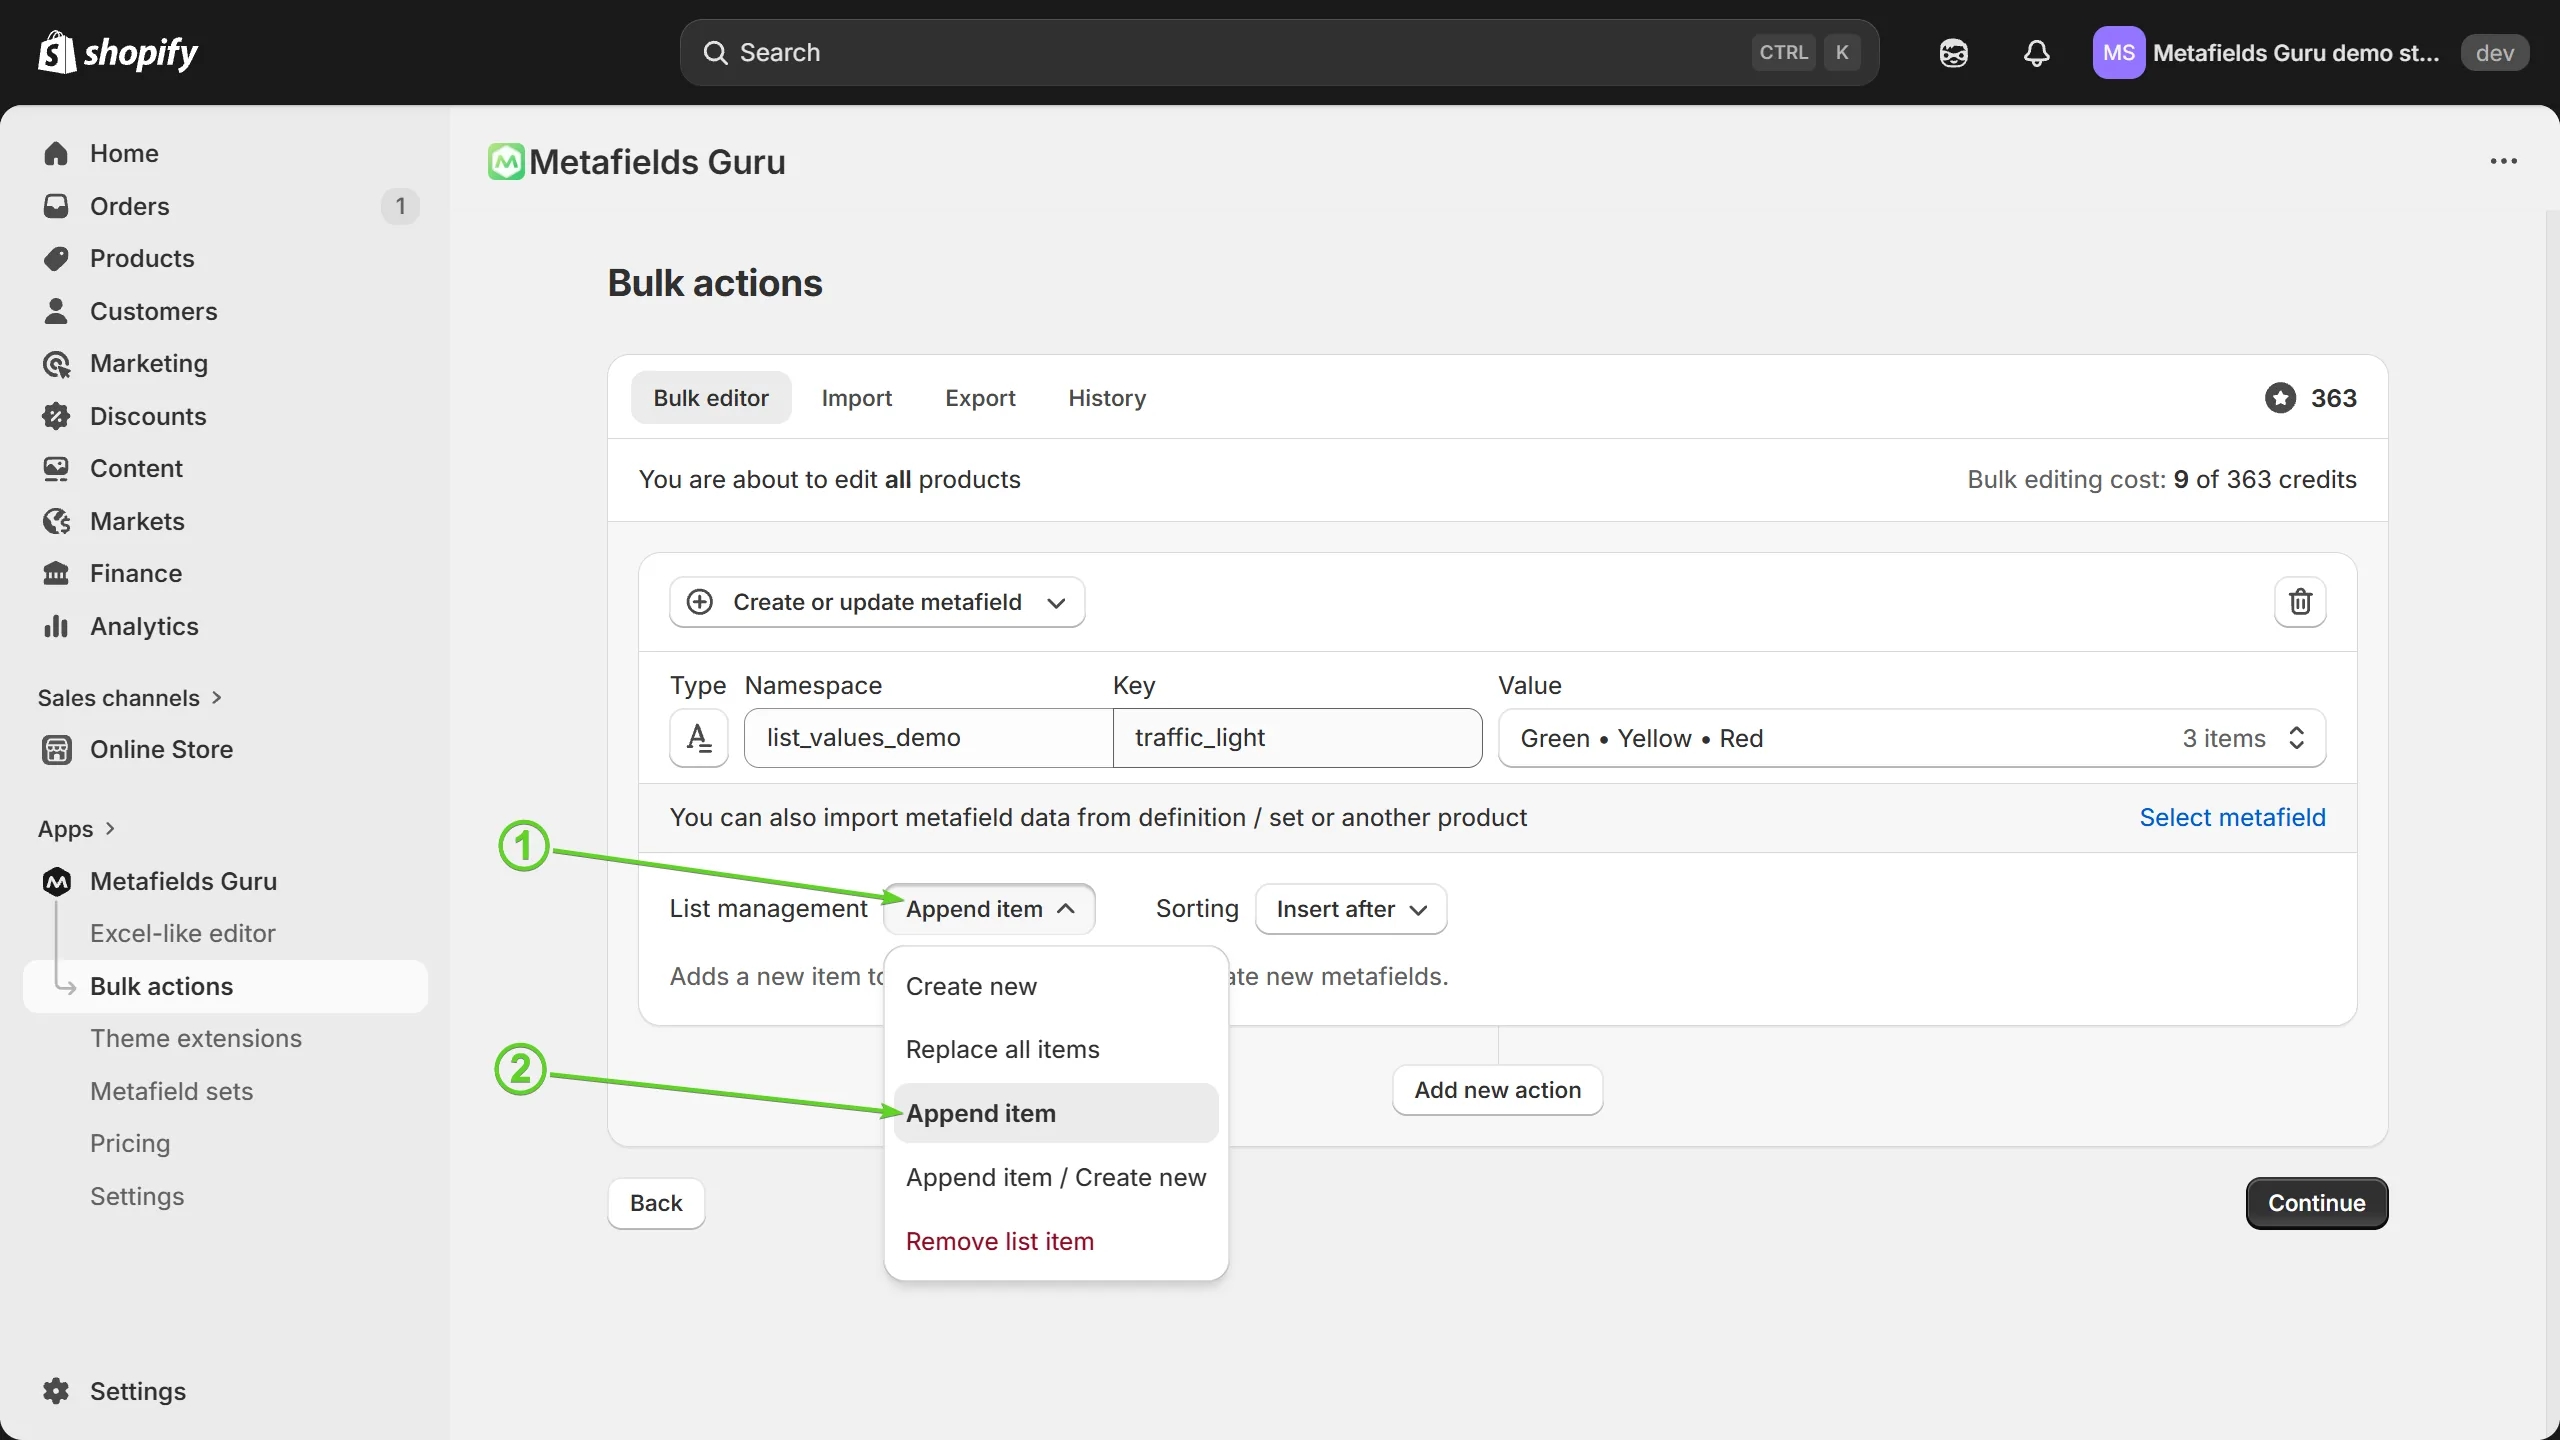The width and height of the screenshot is (2560, 1440).
Task: Open Excel-like editor in sidebar
Action: tap(182, 933)
